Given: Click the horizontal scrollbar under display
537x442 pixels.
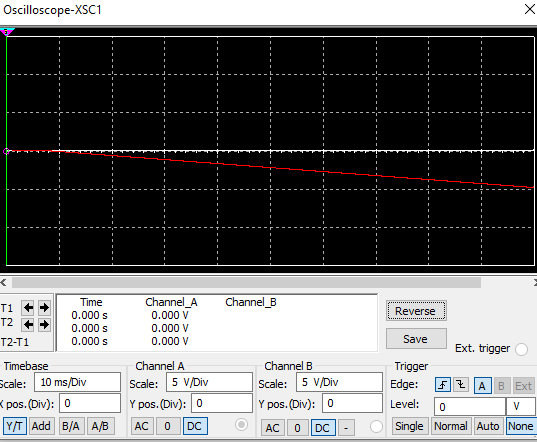Looking at the screenshot, I should tap(246, 283).
